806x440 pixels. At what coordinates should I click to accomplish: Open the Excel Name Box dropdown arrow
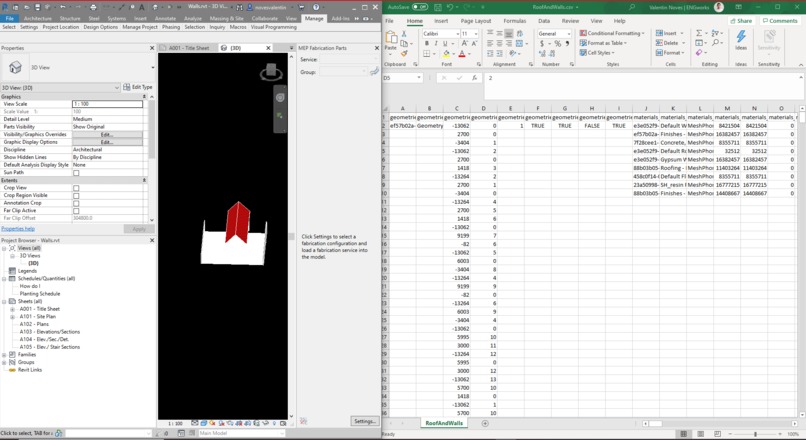[x=419, y=78]
